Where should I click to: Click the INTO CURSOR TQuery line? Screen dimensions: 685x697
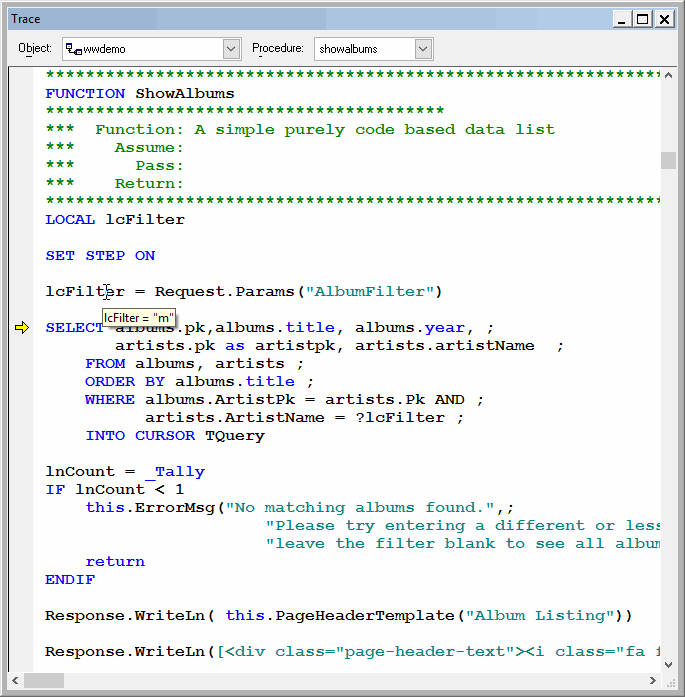[x=175, y=435]
